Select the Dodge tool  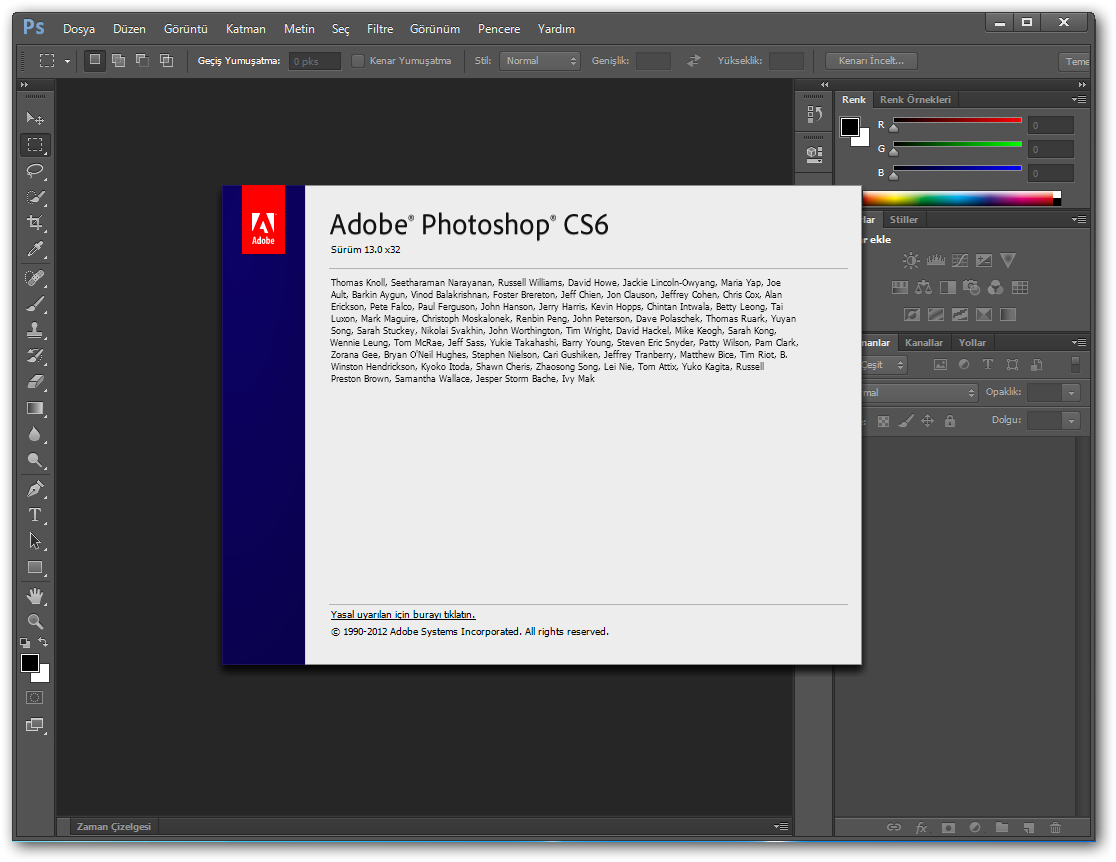click(35, 461)
